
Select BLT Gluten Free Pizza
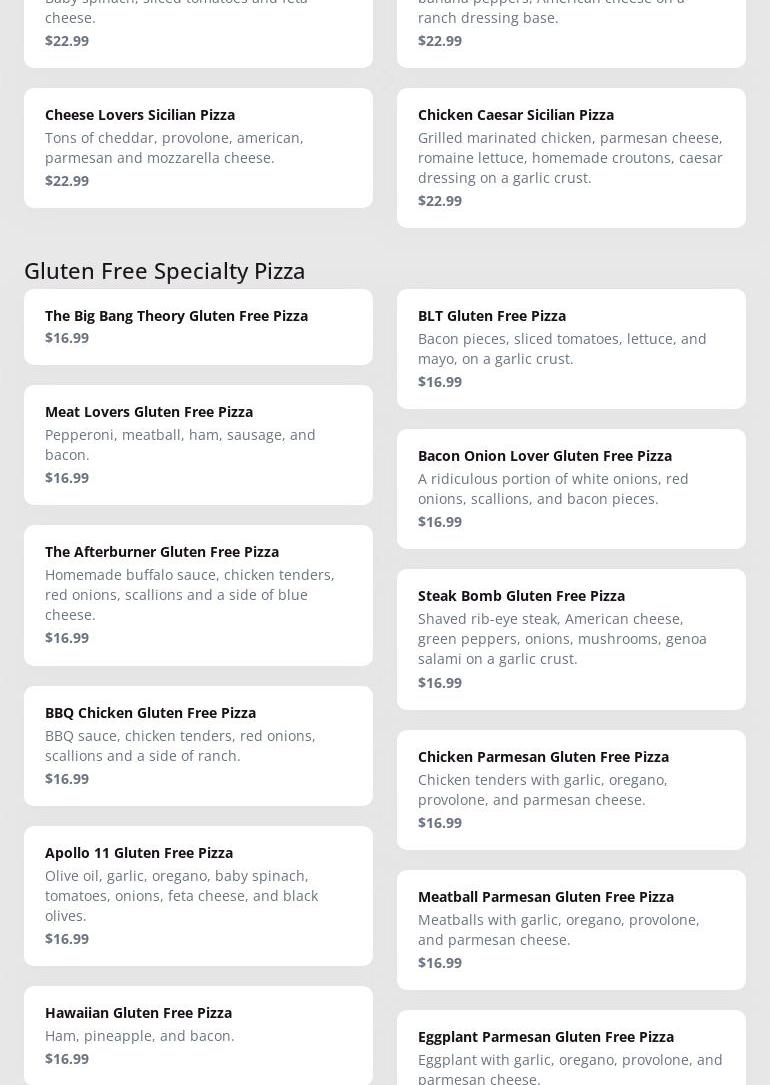491,316
